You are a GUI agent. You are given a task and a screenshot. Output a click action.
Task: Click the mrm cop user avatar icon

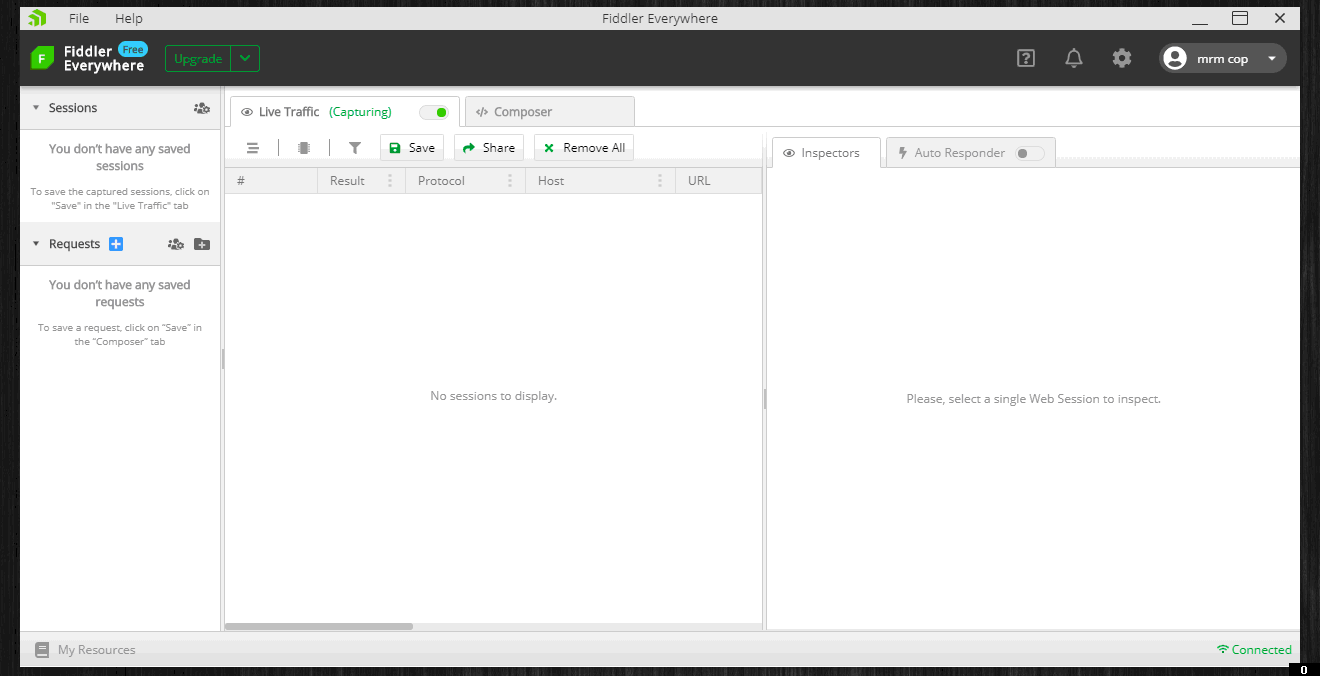[x=1175, y=58]
